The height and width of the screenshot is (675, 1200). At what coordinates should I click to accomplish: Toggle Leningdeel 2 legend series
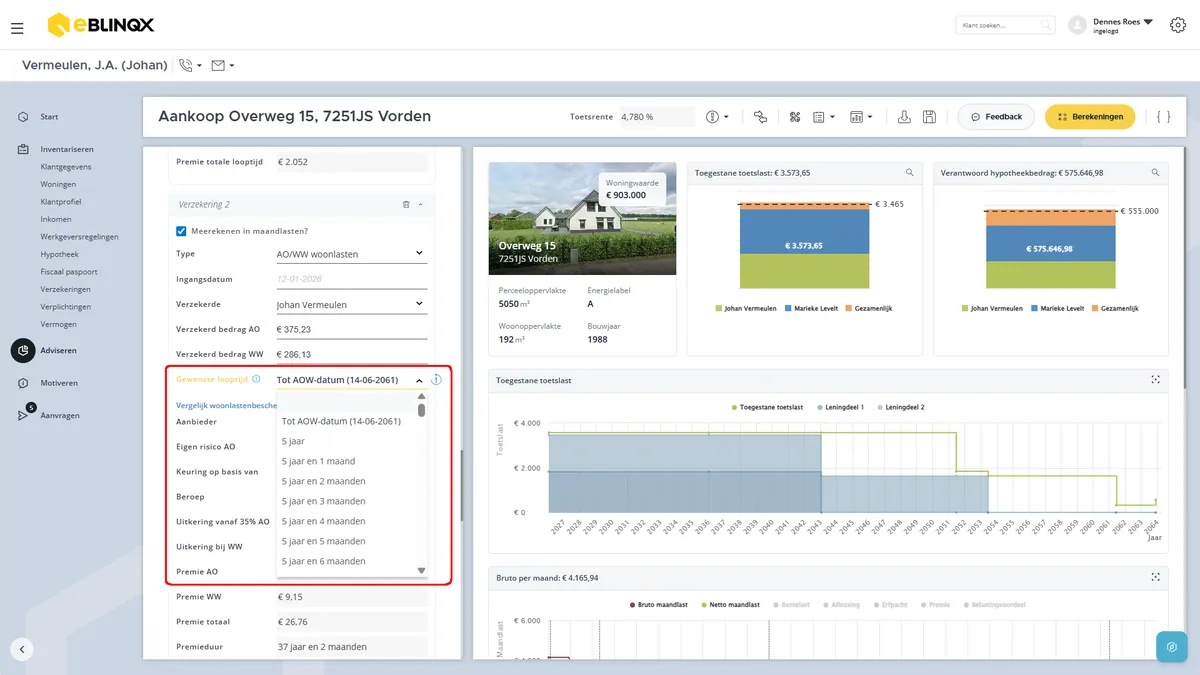coord(901,408)
